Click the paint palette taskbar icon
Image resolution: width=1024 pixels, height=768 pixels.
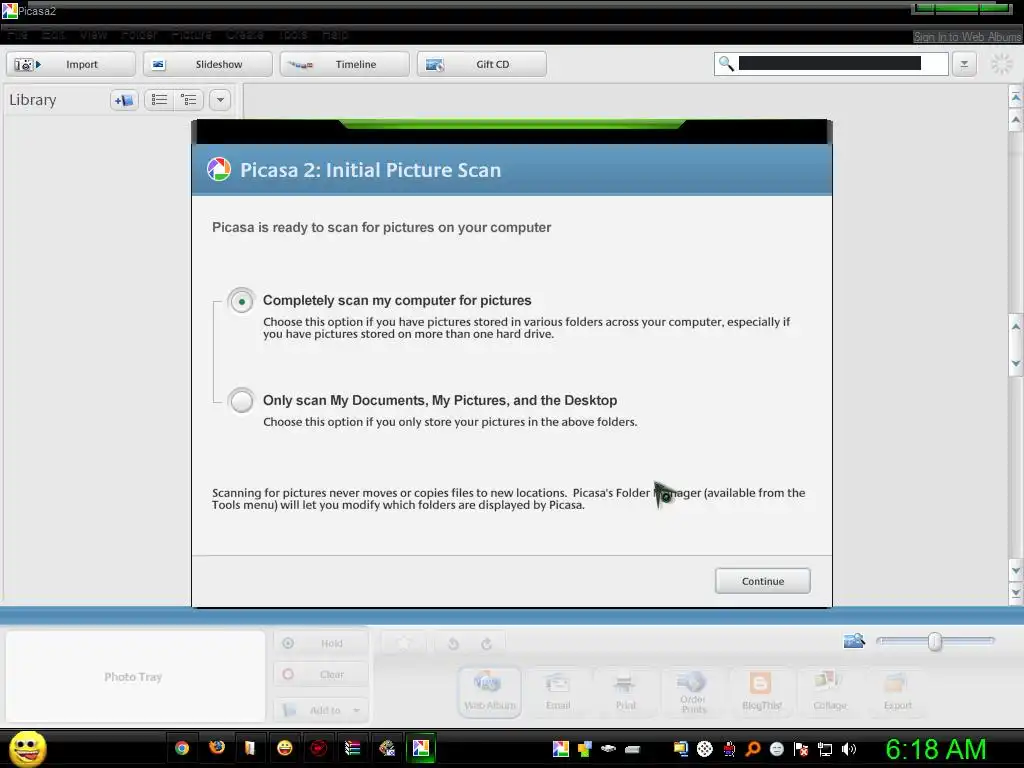point(387,748)
